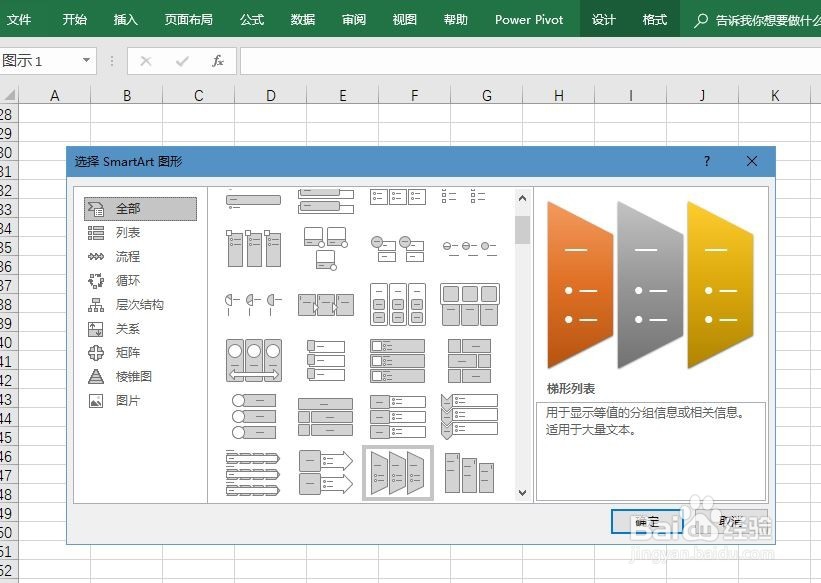Switch to the 格式 contextual tab
The image size is (821, 583).
[x=654, y=19]
